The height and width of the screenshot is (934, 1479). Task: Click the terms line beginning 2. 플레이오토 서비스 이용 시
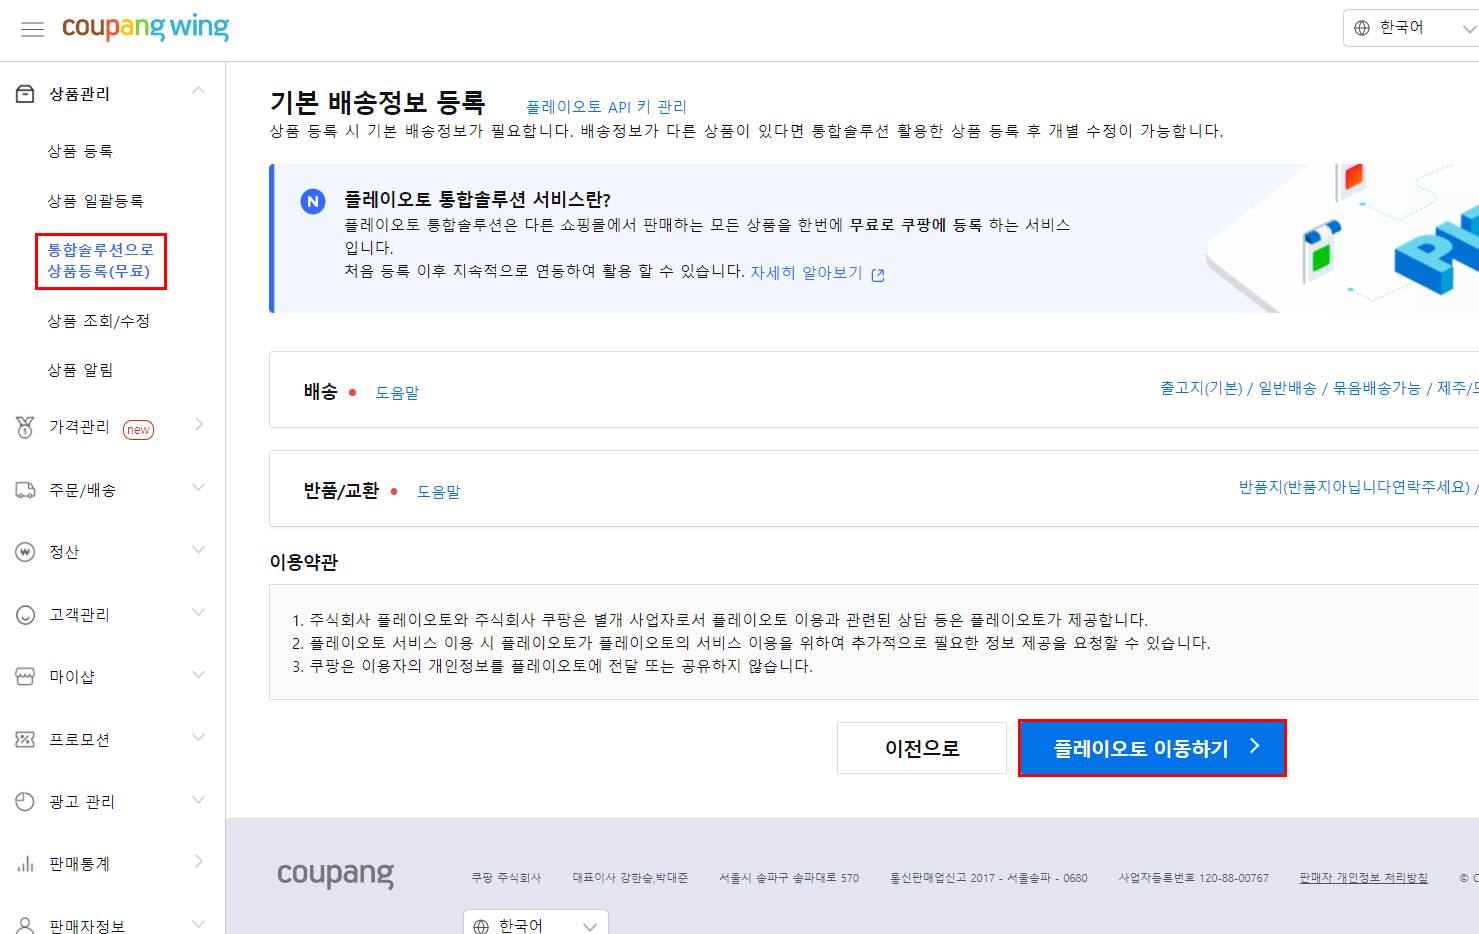751,643
